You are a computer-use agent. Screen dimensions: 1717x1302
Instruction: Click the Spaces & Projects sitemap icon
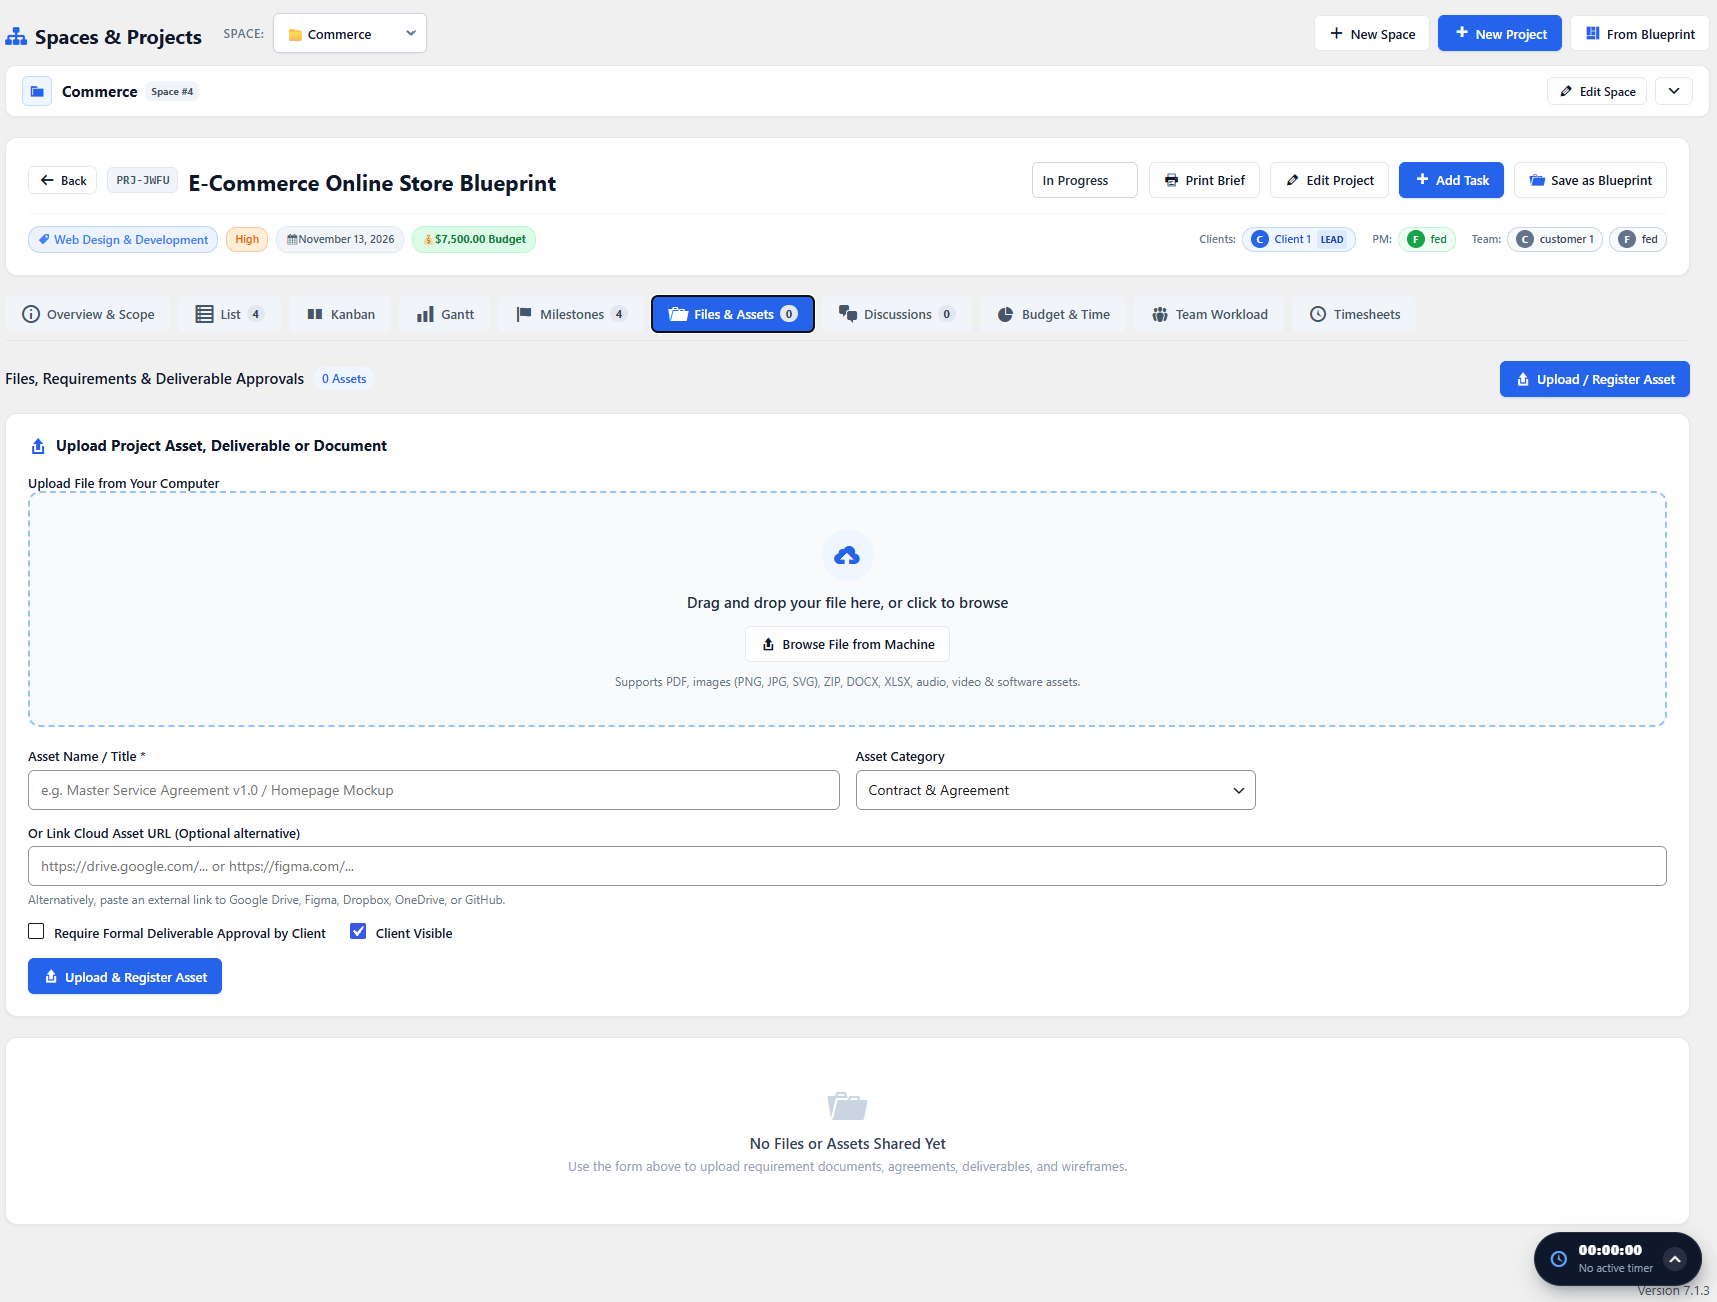16,37
